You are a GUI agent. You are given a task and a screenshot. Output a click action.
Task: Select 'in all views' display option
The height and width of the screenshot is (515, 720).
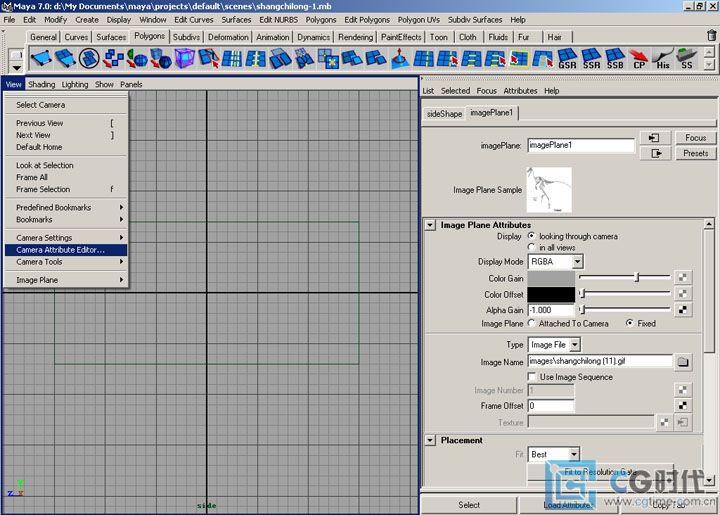tap(532, 247)
